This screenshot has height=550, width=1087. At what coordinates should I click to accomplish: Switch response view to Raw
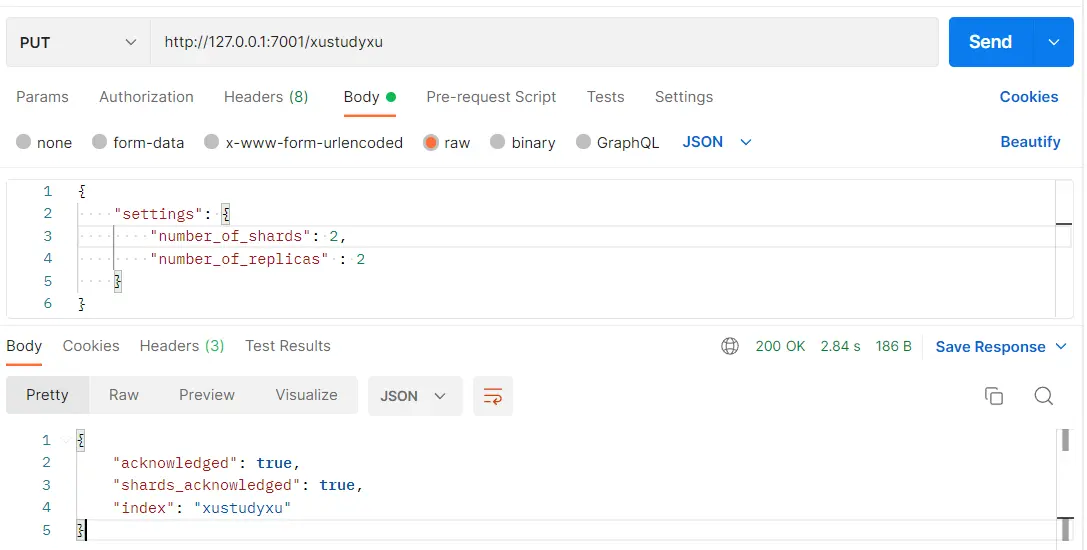point(124,395)
